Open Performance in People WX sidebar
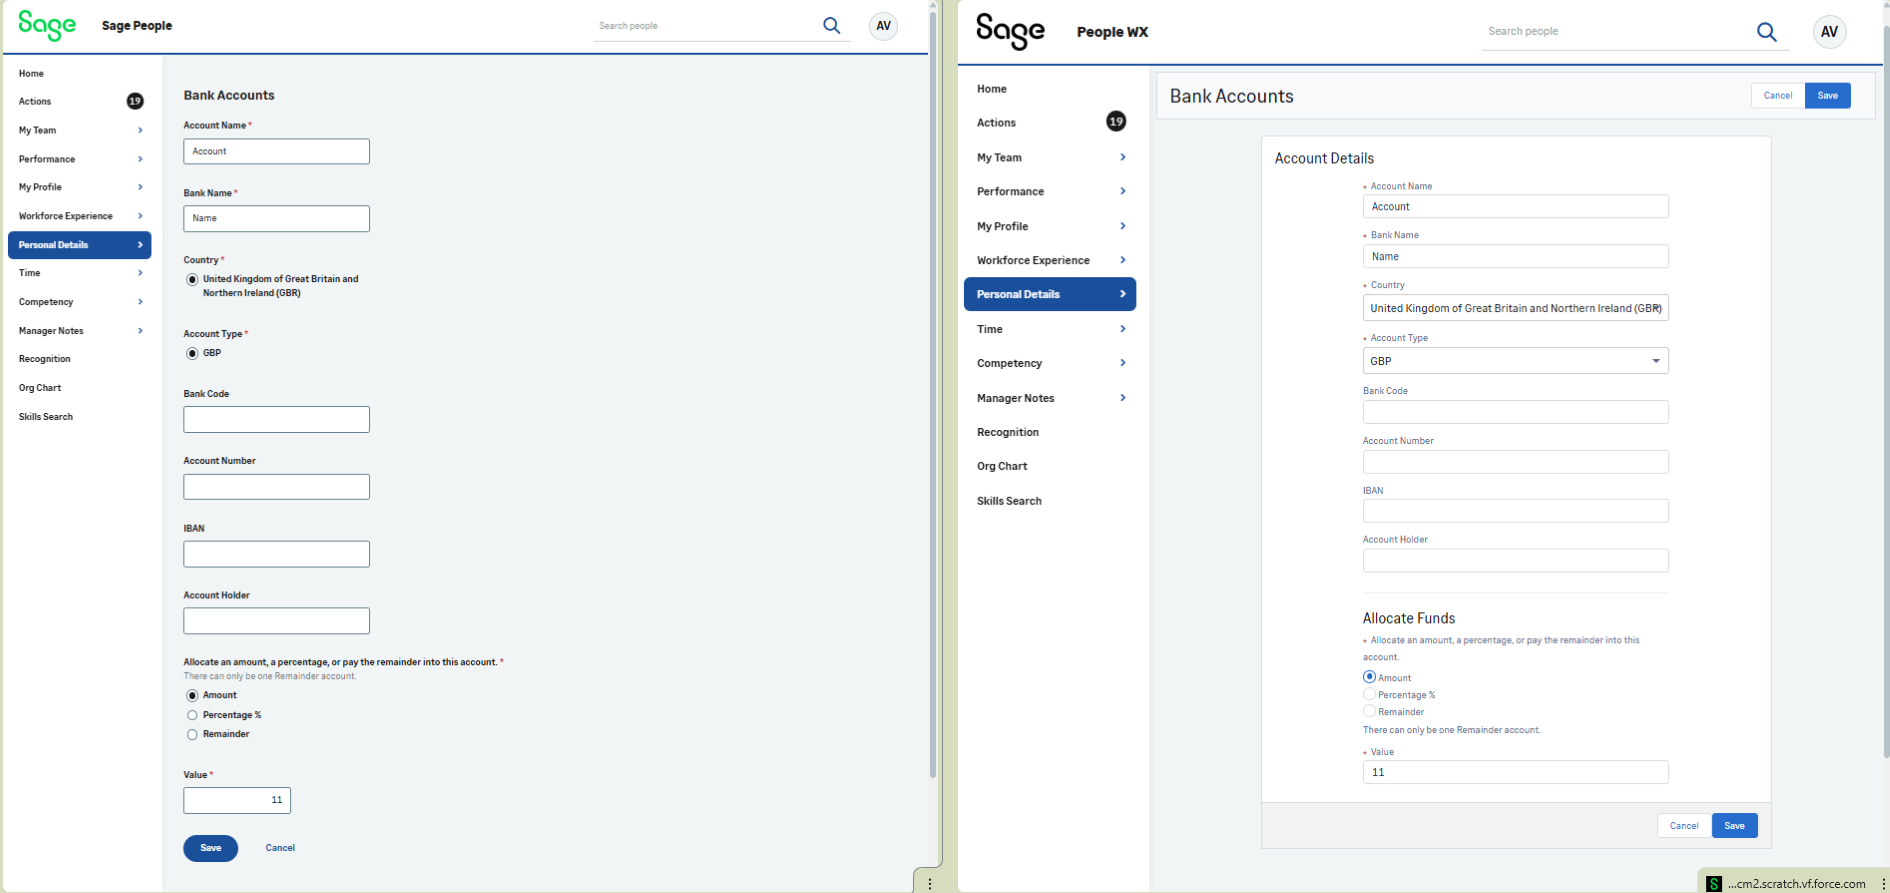Screen dimensions: 1890x893 tap(1010, 192)
